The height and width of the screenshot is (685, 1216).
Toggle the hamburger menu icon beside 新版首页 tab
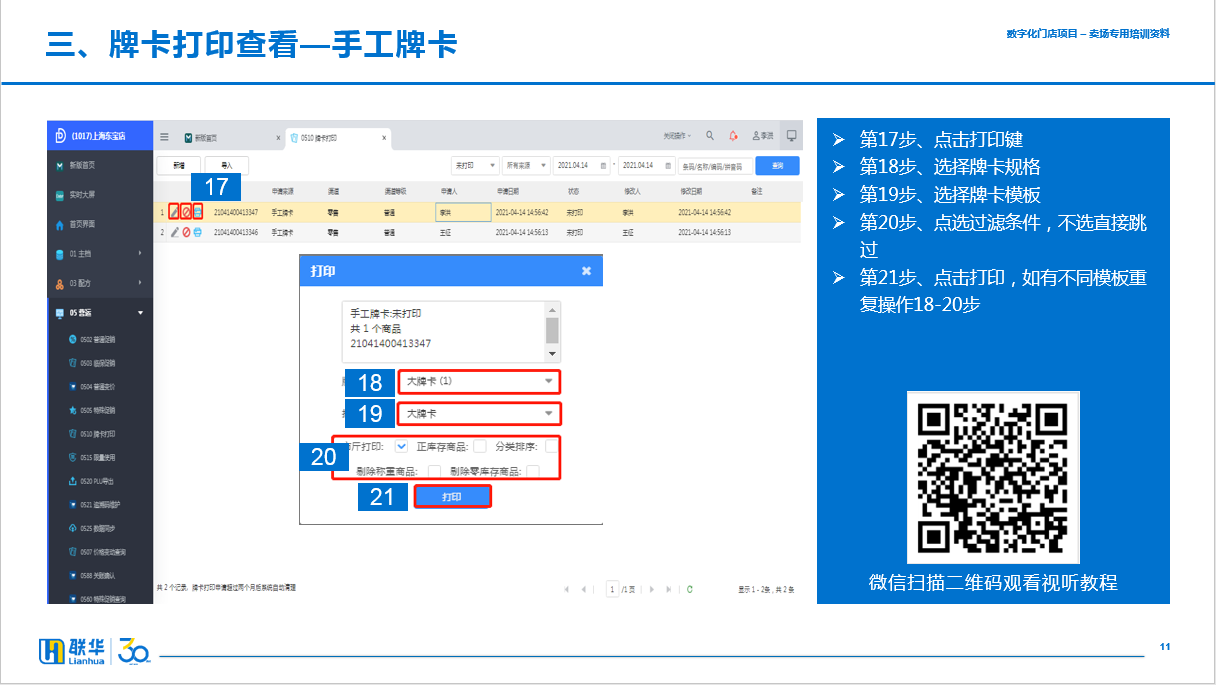pos(165,137)
